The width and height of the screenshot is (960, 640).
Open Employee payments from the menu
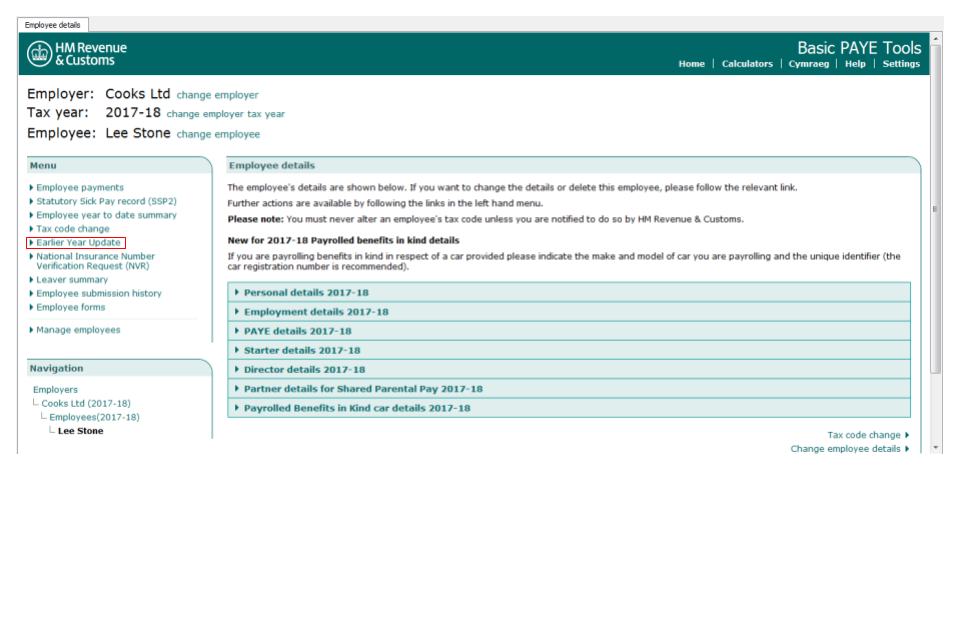coord(80,187)
